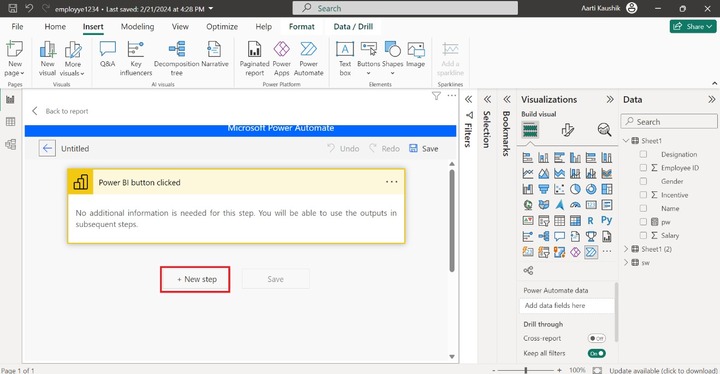Image resolution: width=720 pixels, height=374 pixels.
Task: Select the ribbon chart visual
Action: click(x=607, y=174)
